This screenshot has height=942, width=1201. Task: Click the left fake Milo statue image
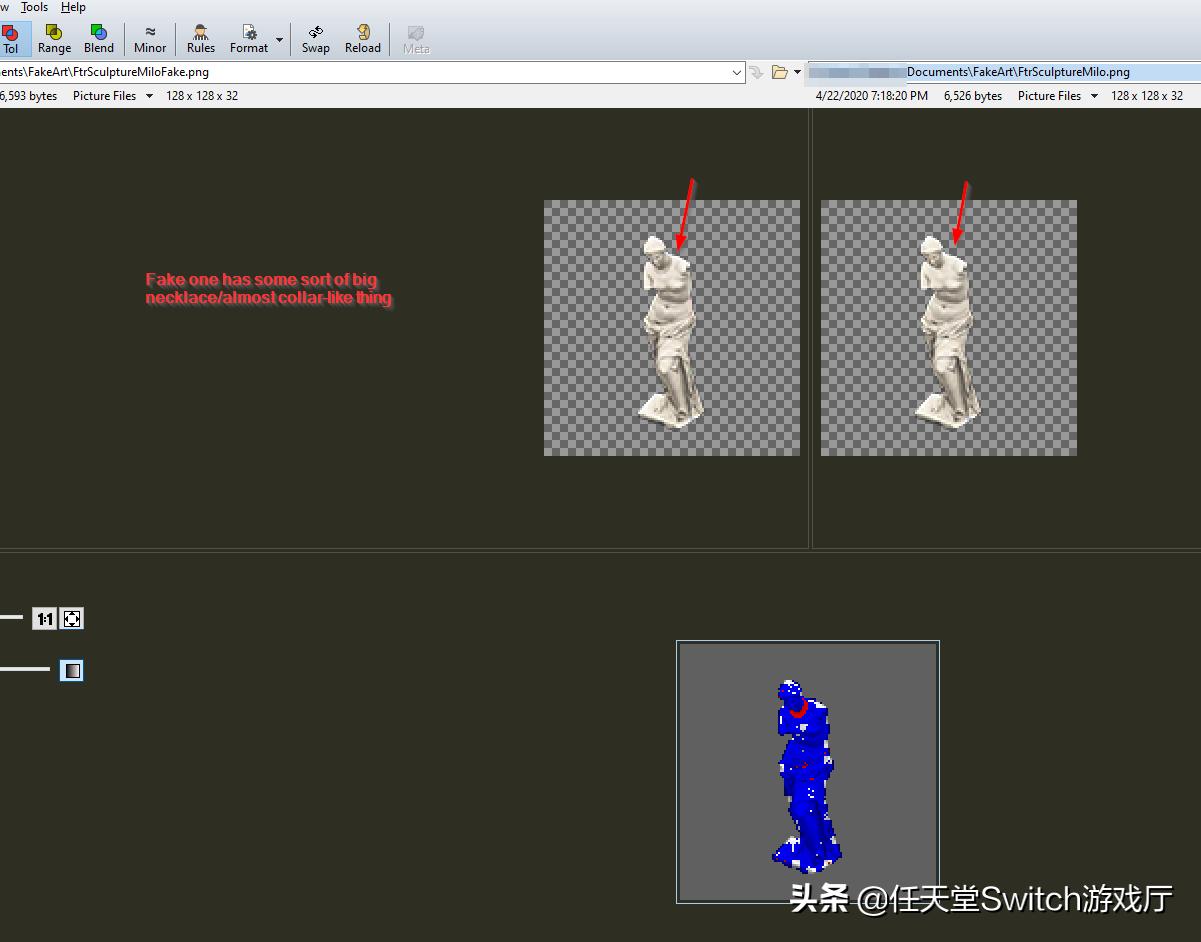click(672, 328)
